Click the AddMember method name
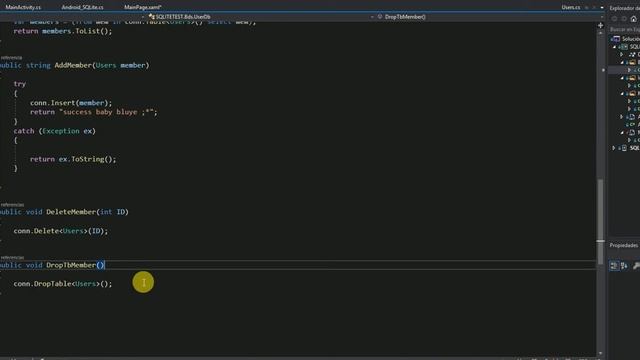Viewport: 640px width, 360px height. [73, 65]
